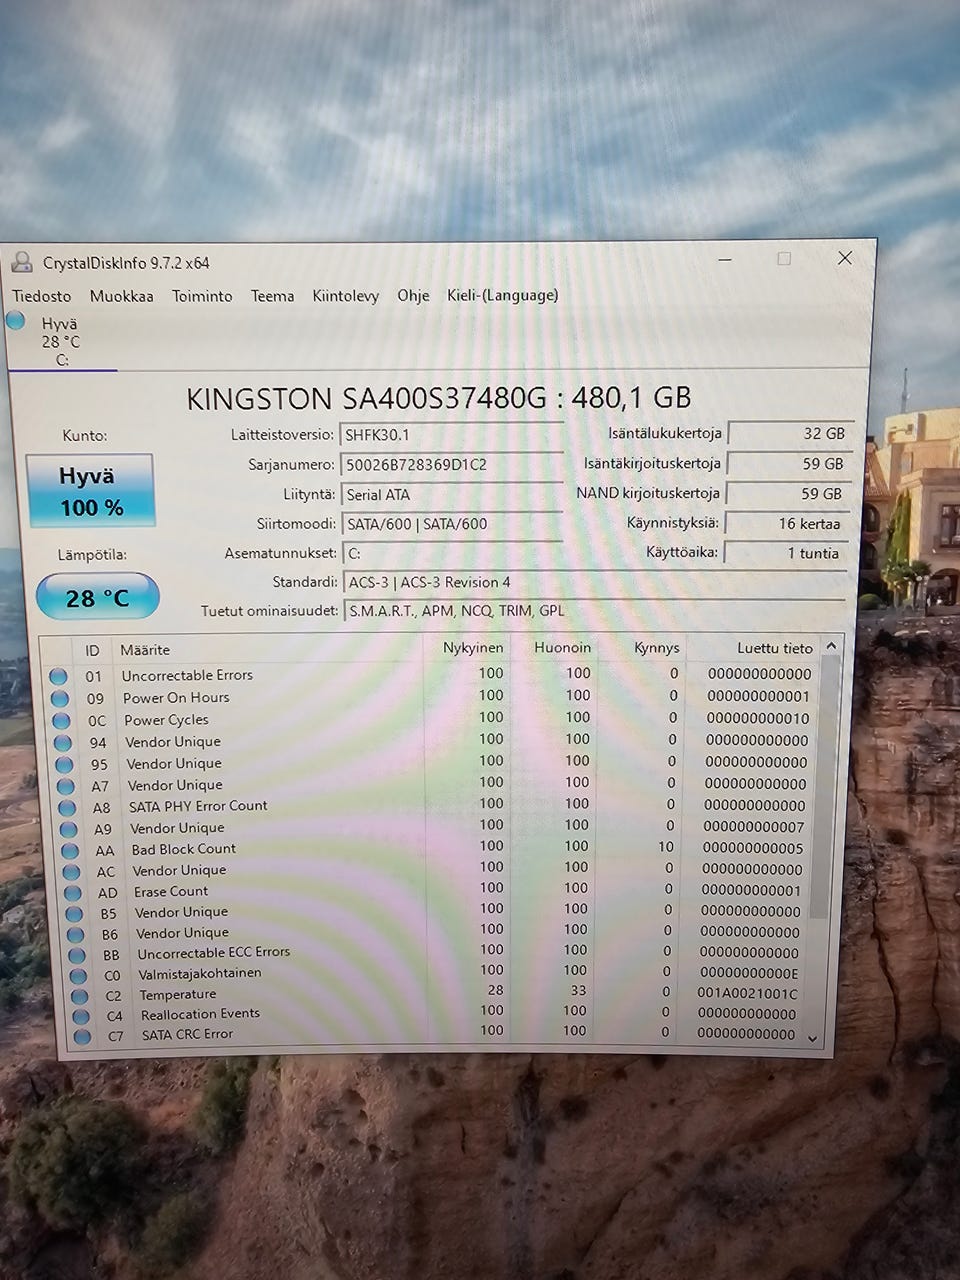Click the Isäntäkirjoituskertoja value 59 GB

click(x=790, y=463)
